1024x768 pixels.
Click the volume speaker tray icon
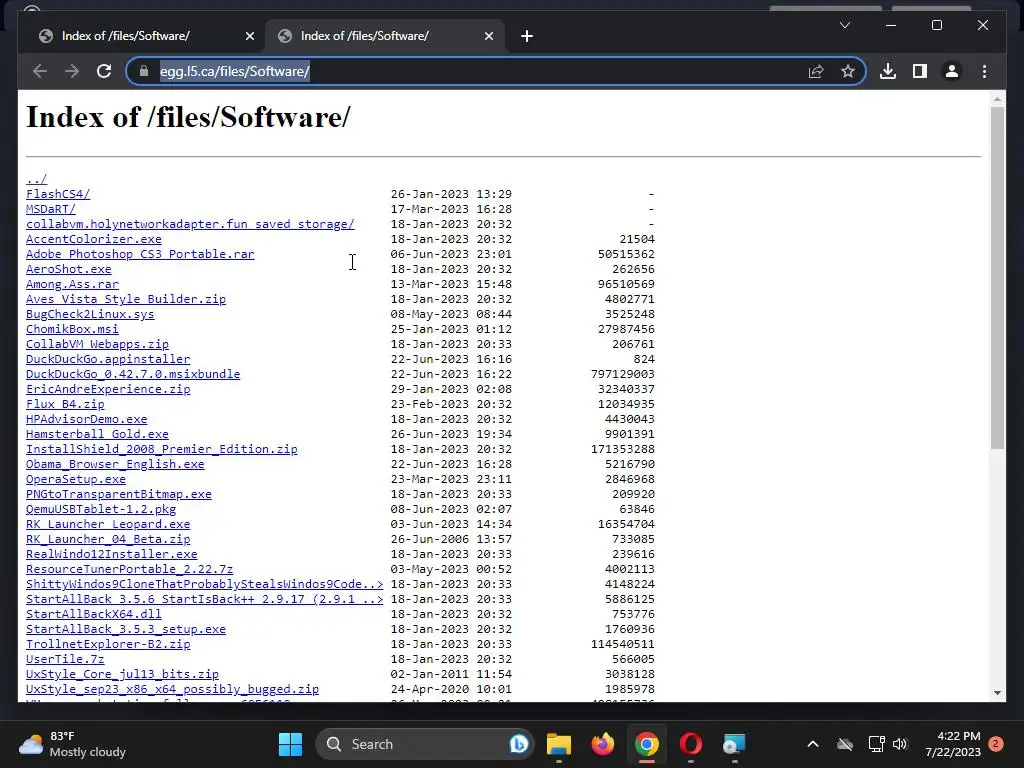point(900,744)
